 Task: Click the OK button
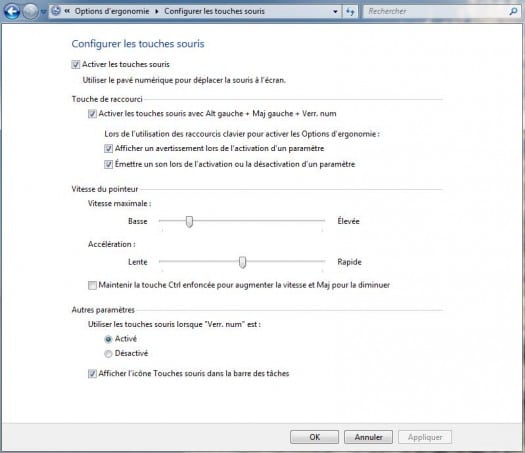click(x=314, y=437)
